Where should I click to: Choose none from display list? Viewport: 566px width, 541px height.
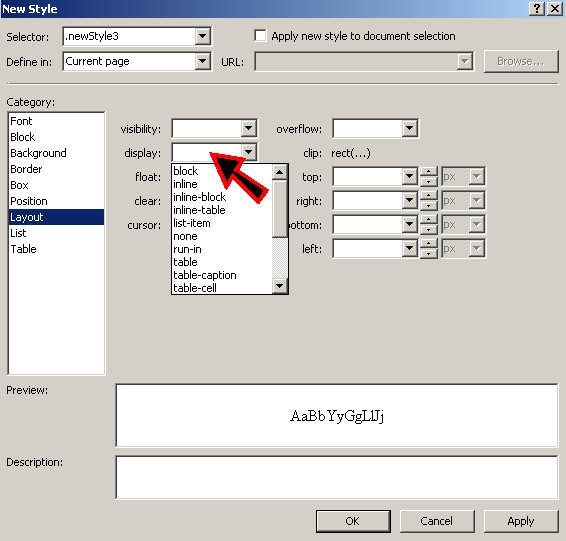222,236
